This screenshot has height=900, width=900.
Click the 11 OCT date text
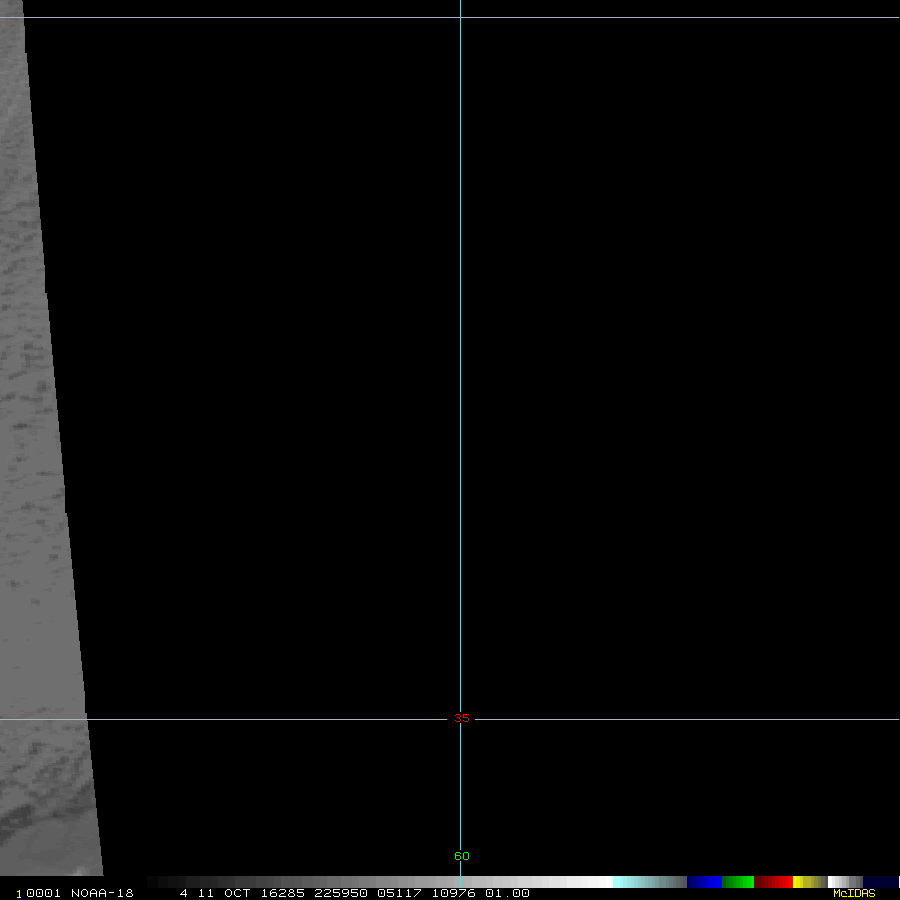click(224, 893)
